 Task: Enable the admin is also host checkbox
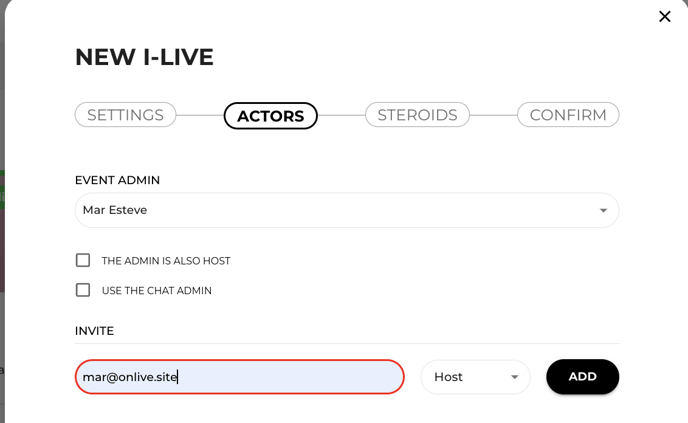[83, 260]
